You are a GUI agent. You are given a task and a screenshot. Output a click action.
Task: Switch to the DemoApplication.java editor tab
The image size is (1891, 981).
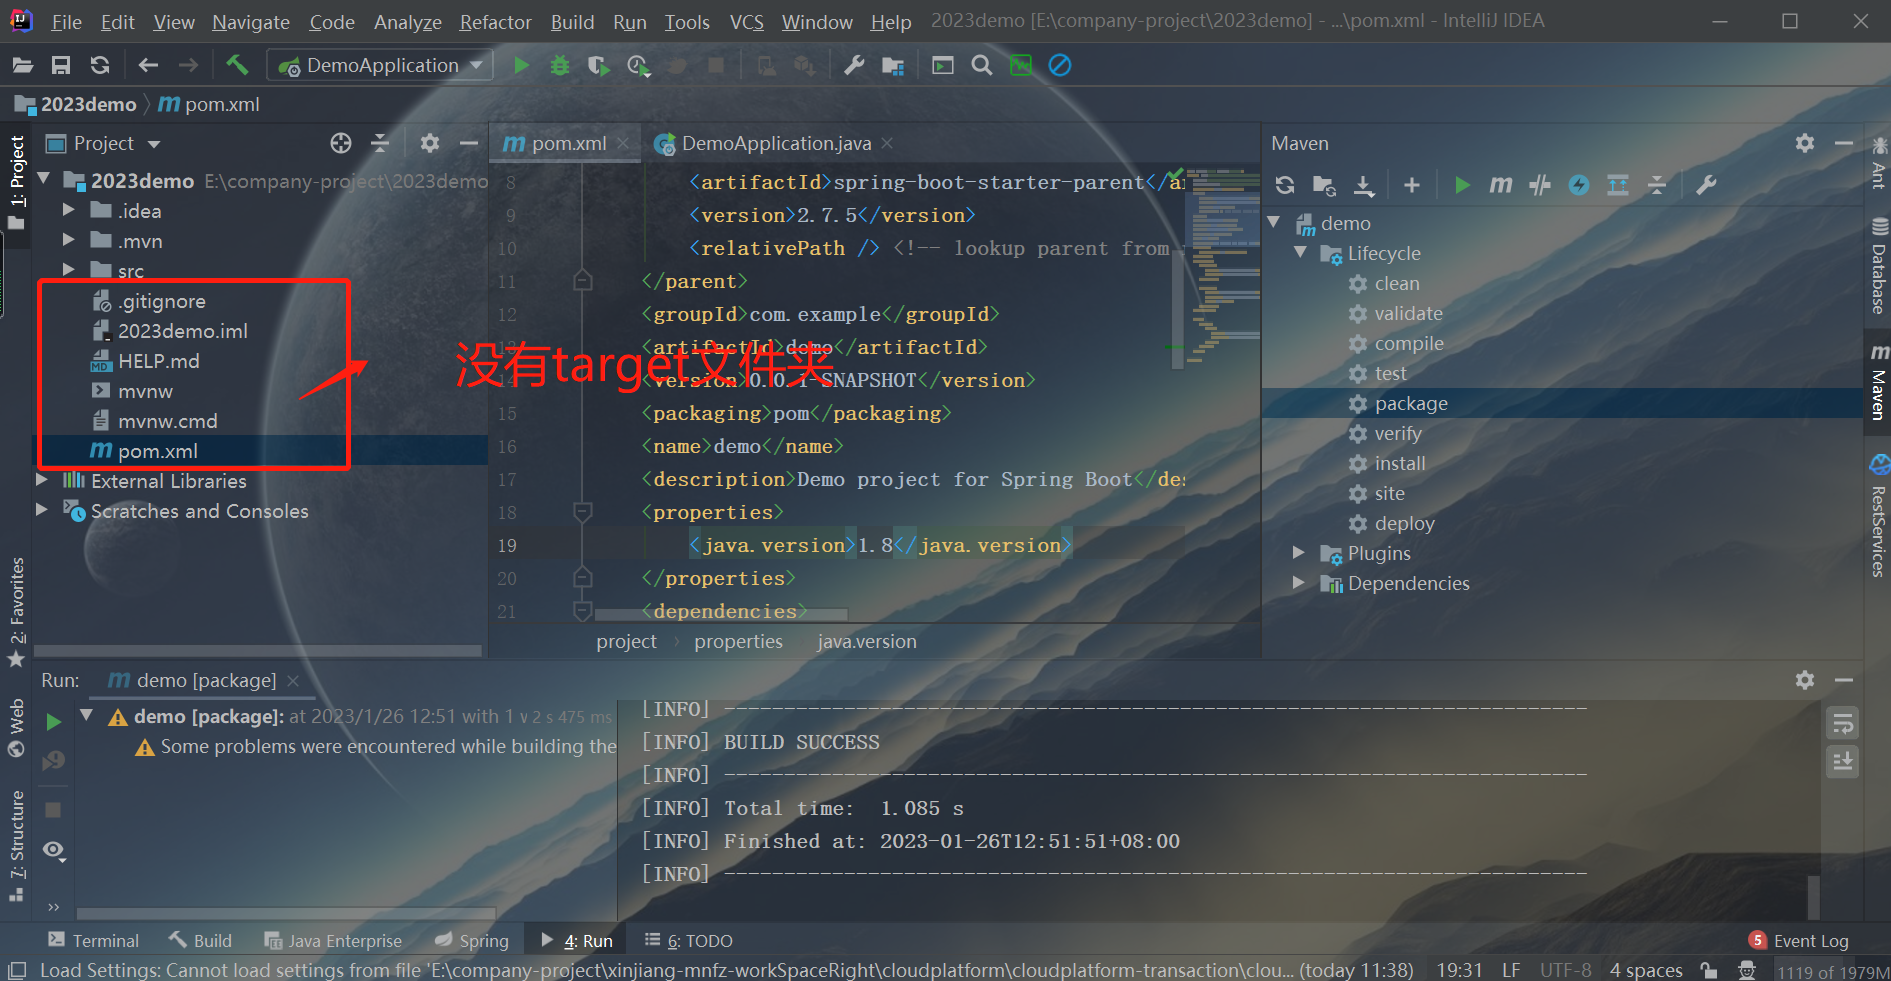776,144
